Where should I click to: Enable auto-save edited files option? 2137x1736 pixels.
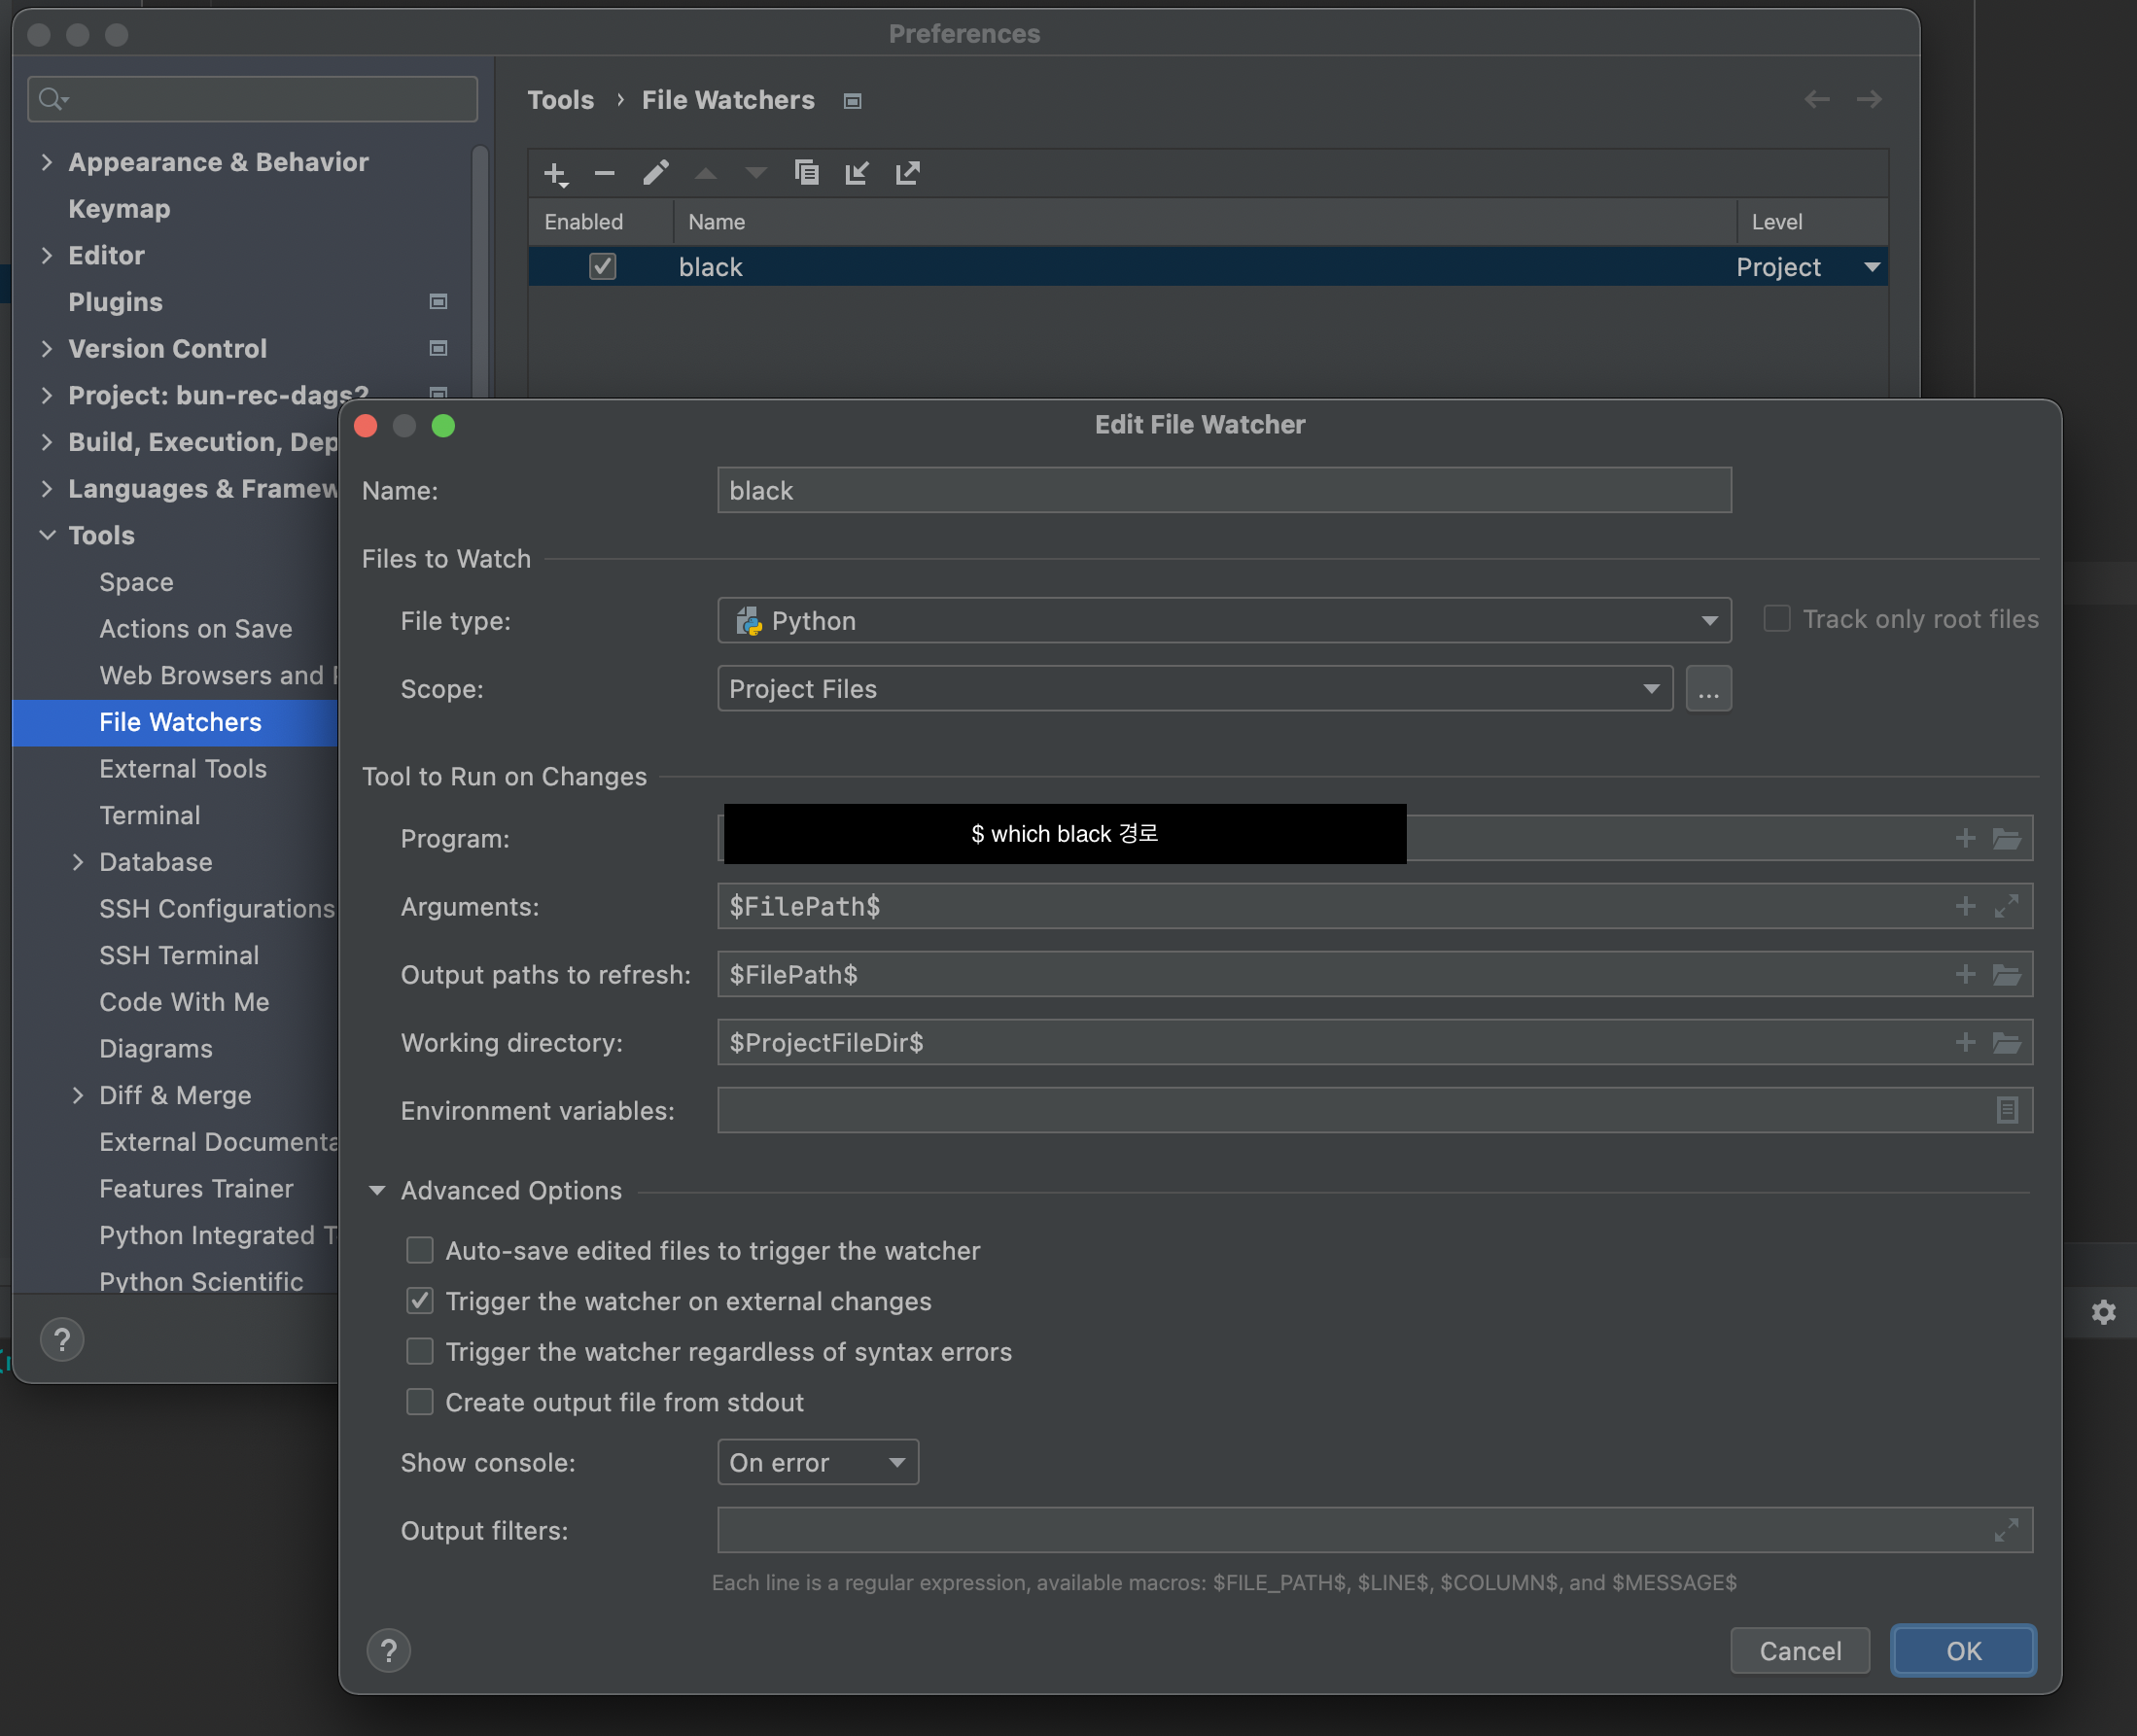(420, 1250)
